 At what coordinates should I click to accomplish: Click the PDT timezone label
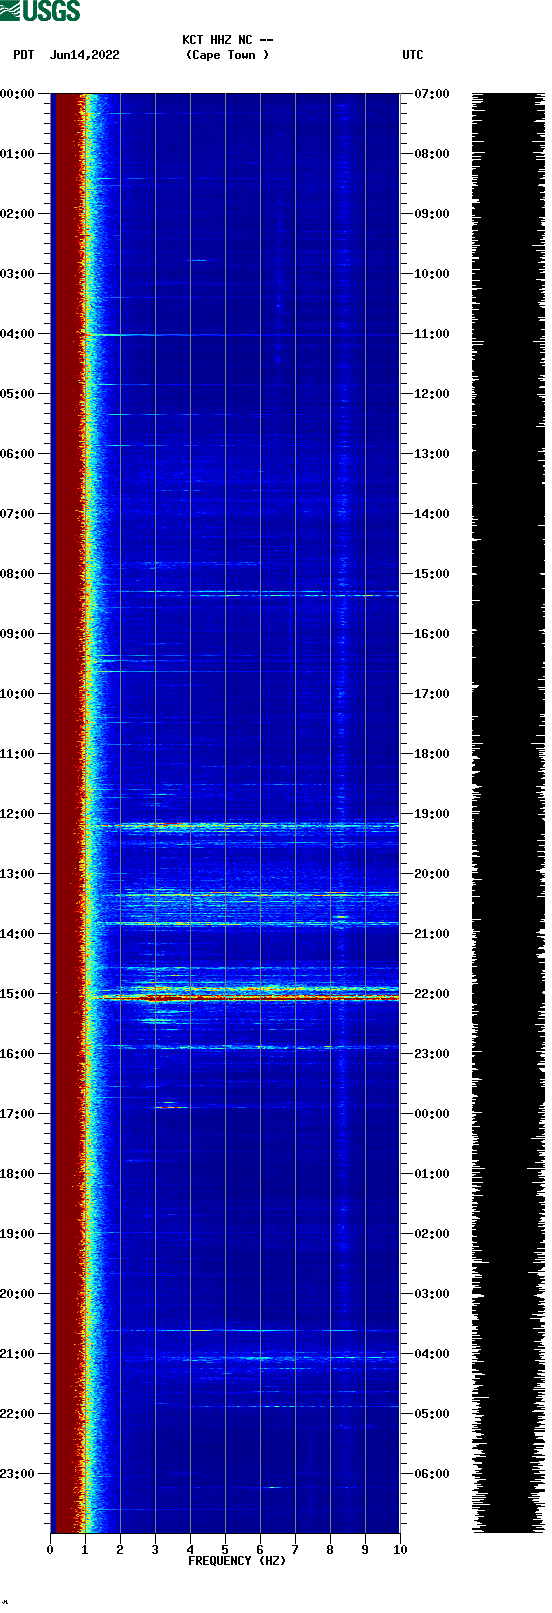tap(24, 55)
